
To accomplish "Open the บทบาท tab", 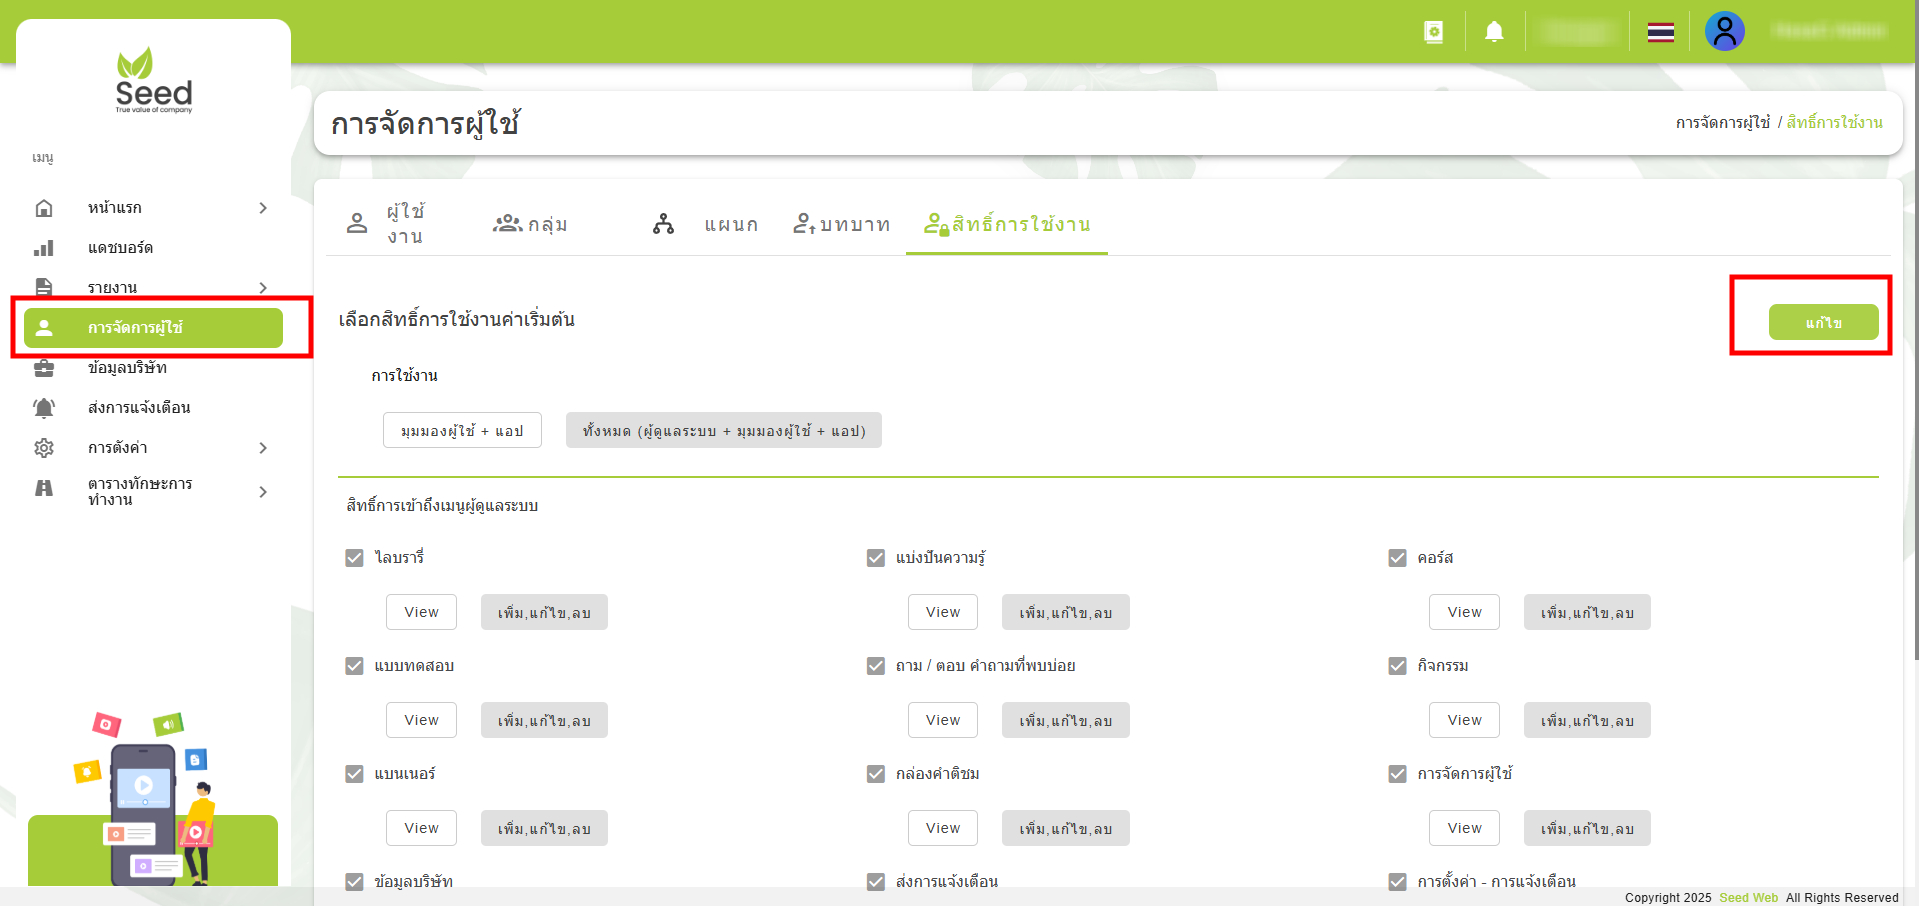I will (x=841, y=224).
